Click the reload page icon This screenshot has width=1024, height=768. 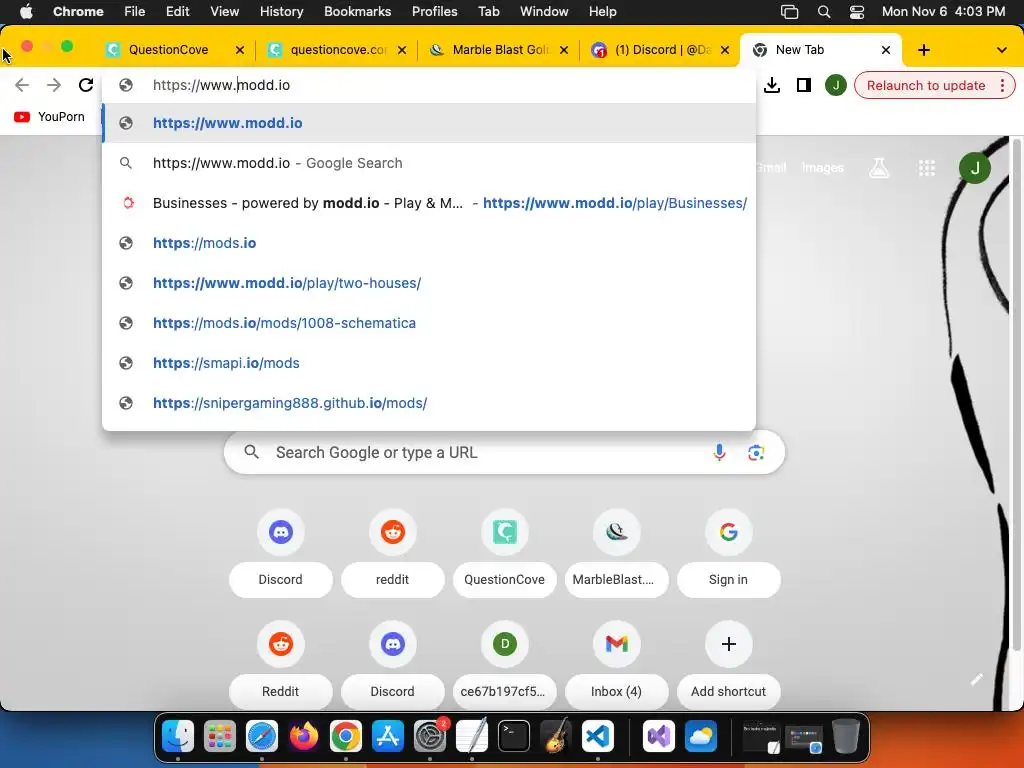click(x=86, y=85)
